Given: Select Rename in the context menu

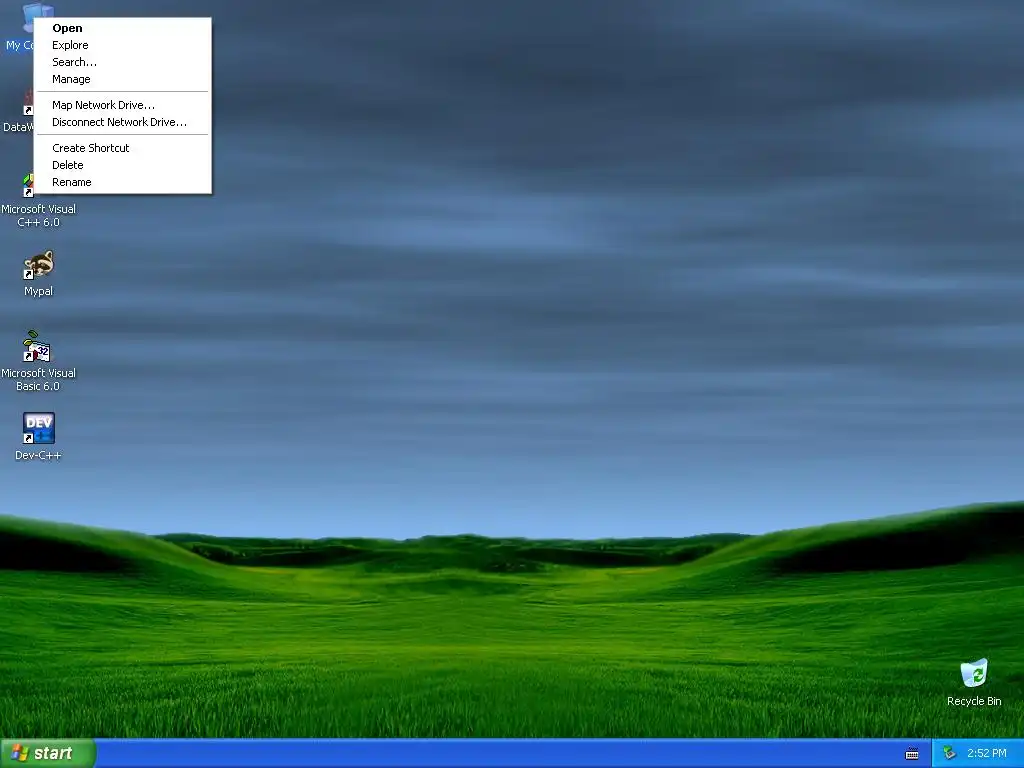Looking at the screenshot, I should 122,182.
